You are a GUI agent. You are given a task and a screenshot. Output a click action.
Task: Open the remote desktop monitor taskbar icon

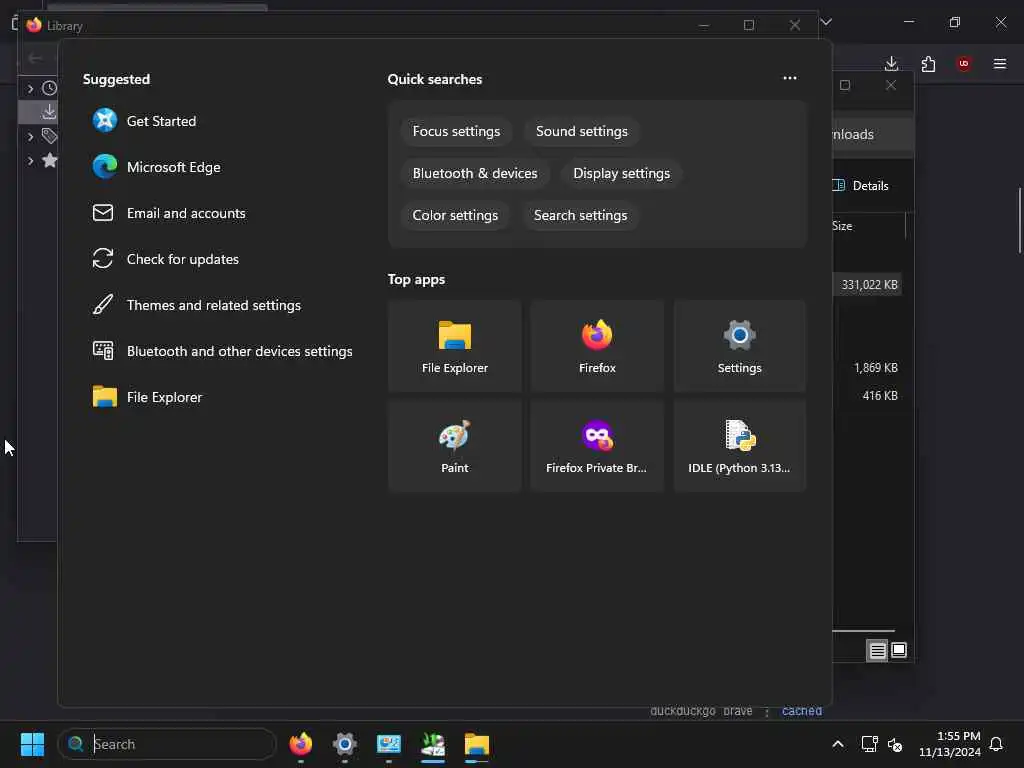click(389, 744)
